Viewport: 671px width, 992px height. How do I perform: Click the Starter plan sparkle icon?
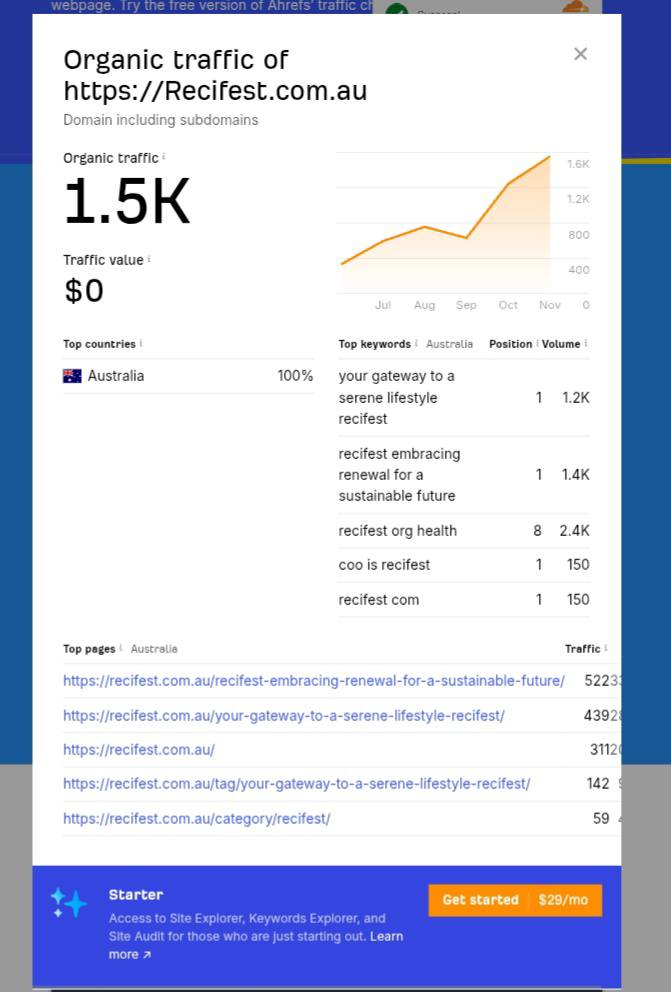69,902
